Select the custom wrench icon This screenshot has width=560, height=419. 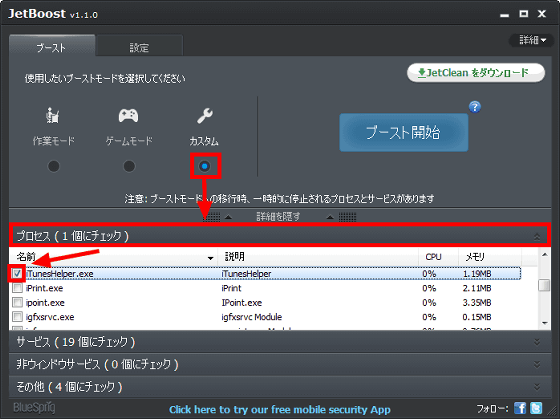[x=205, y=115]
